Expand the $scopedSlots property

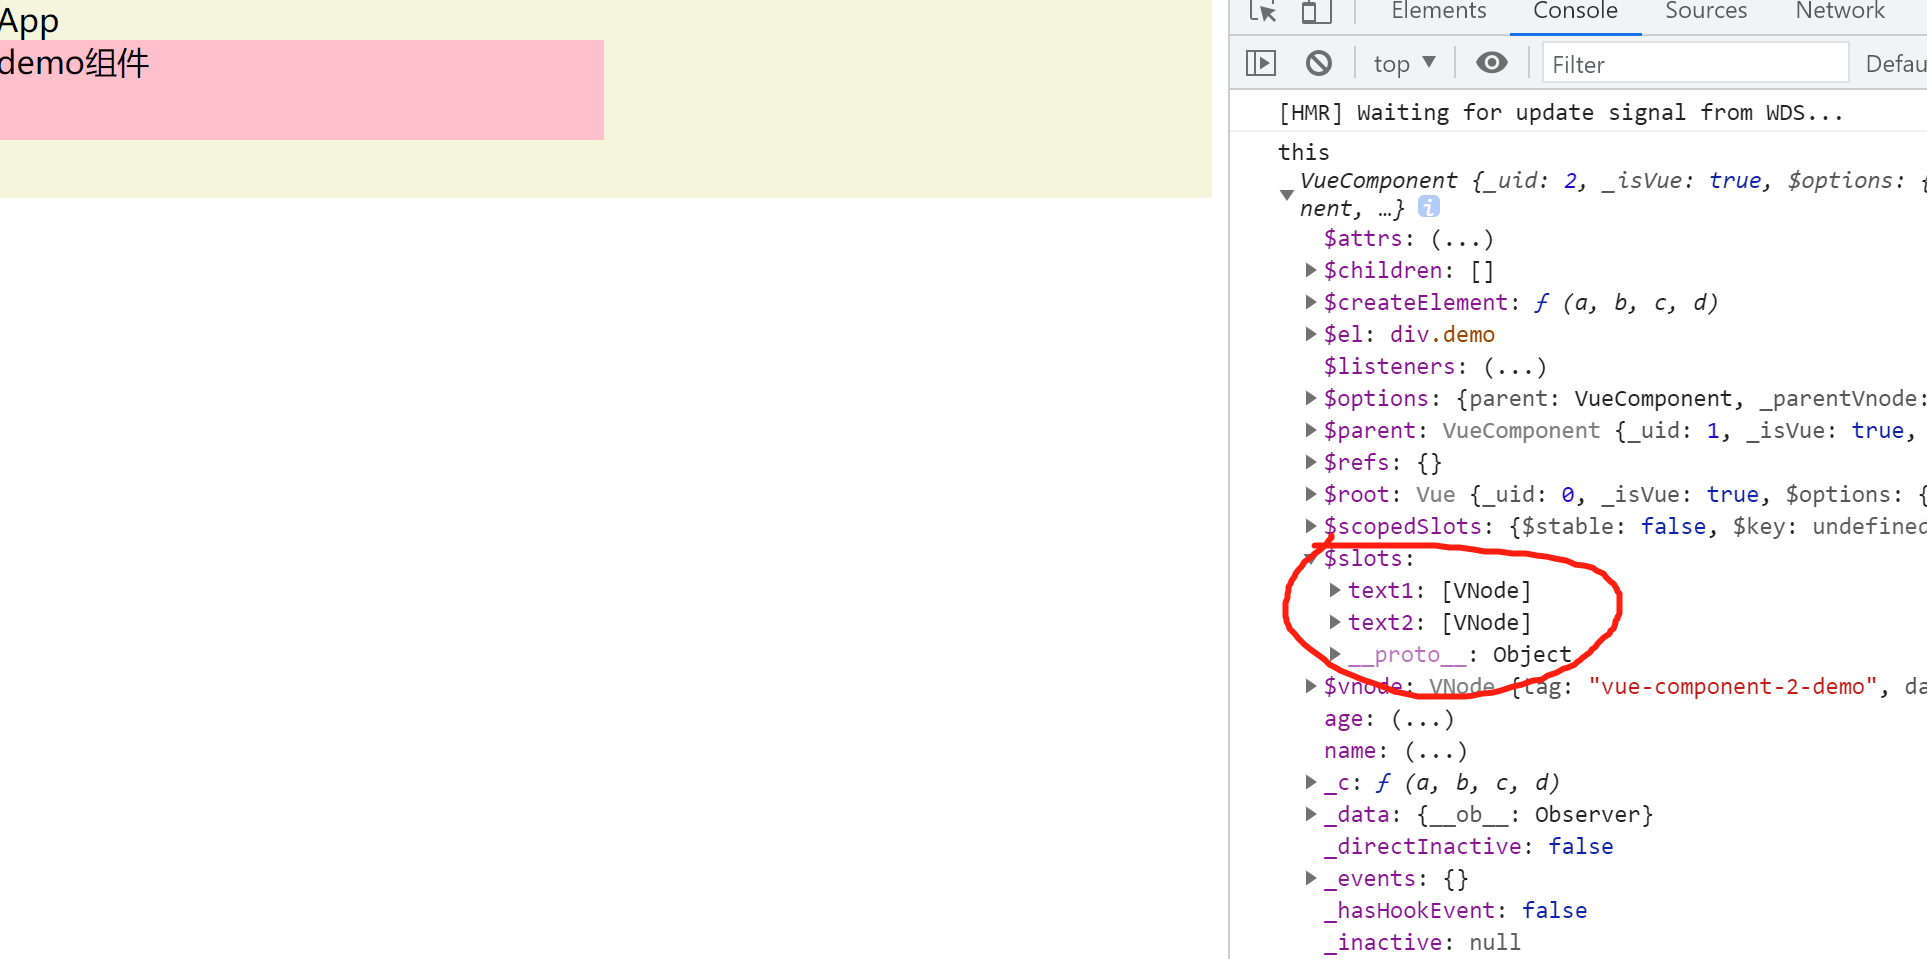coord(1310,526)
